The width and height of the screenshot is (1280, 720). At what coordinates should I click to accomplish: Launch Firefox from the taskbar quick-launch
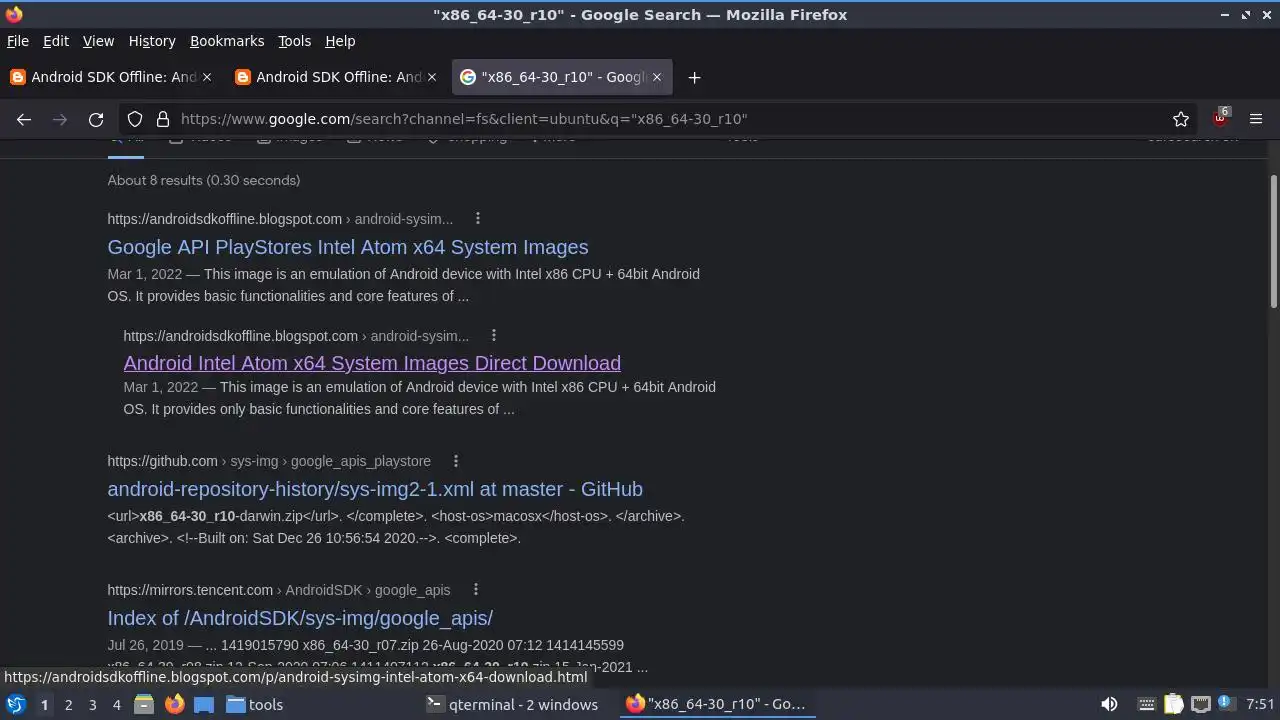(x=174, y=705)
